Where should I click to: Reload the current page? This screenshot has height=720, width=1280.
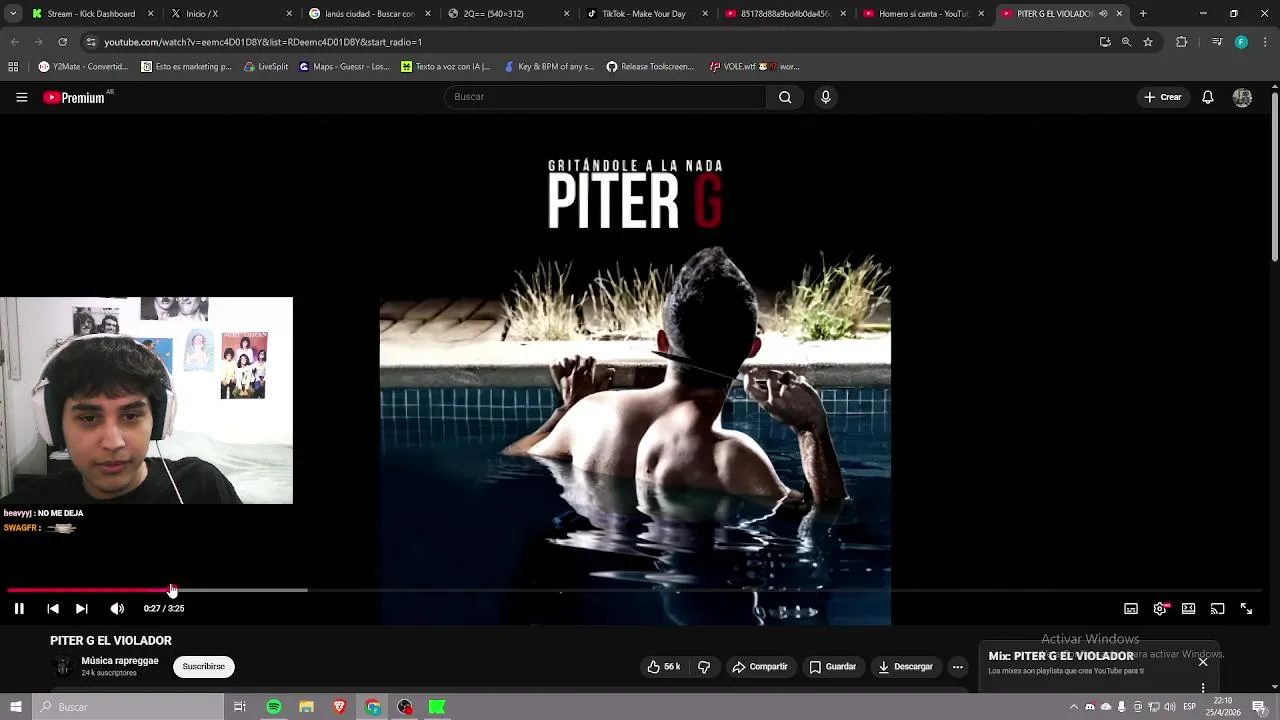pyautogui.click(x=62, y=42)
